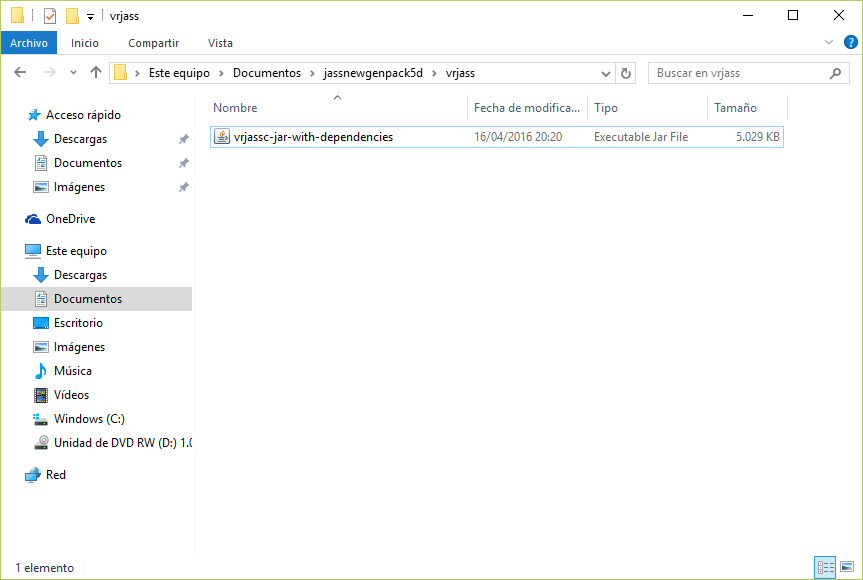Click the address bar folder icon
The width and height of the screenshot is (863, 580).
click(121, 73)
